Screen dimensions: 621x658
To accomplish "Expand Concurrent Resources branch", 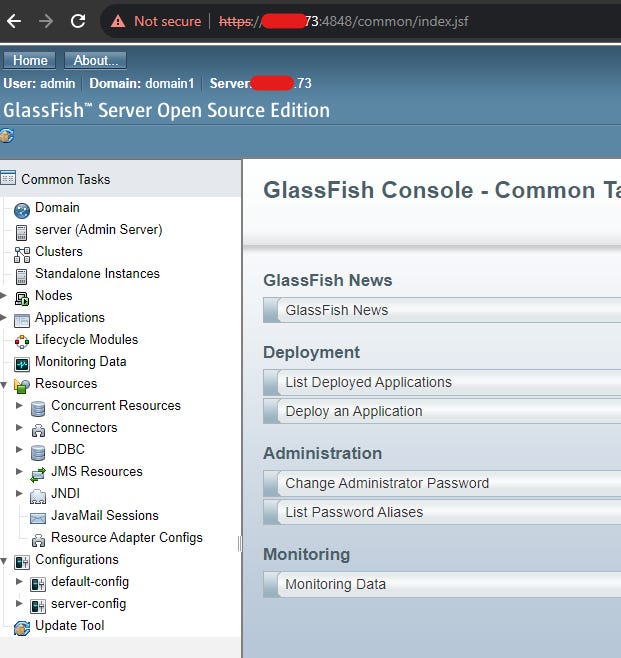I will pos(19,405).
